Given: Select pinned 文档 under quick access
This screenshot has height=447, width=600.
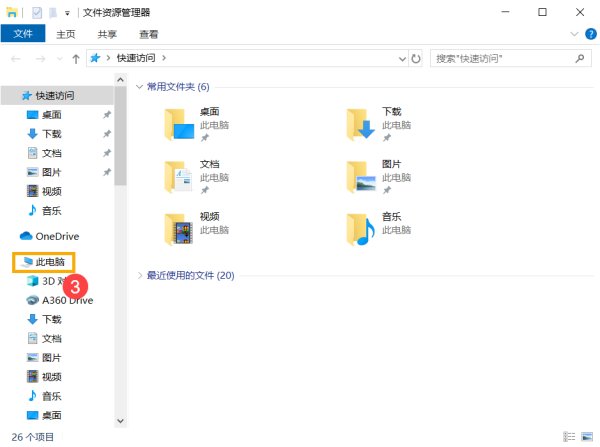Looking at the screenshot, I should (52, 153).
